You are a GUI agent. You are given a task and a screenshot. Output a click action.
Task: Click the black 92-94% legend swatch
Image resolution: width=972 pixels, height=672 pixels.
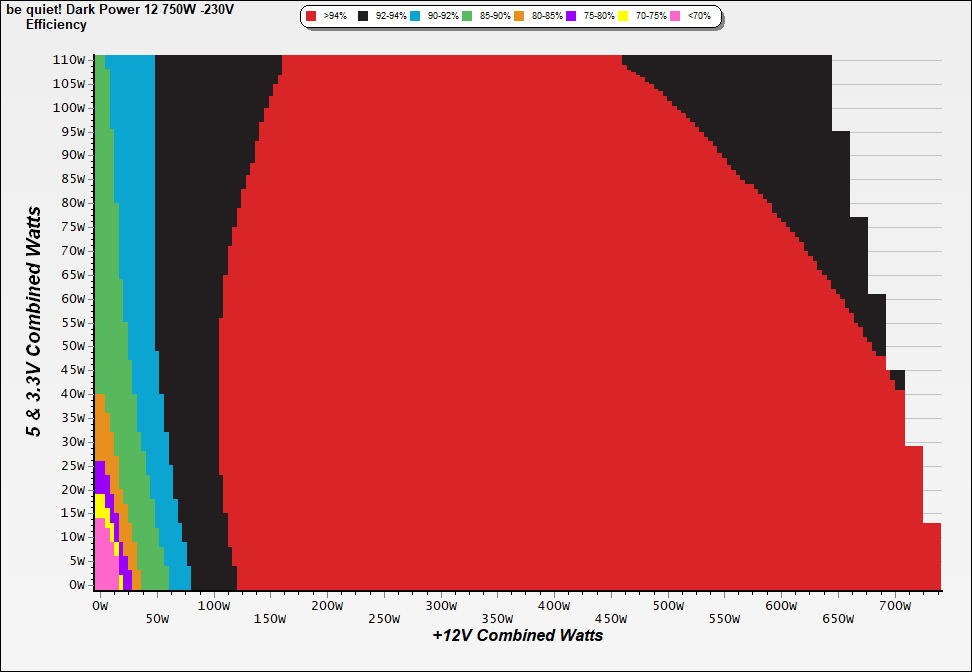pyautogui.click(x=363, y=16)
